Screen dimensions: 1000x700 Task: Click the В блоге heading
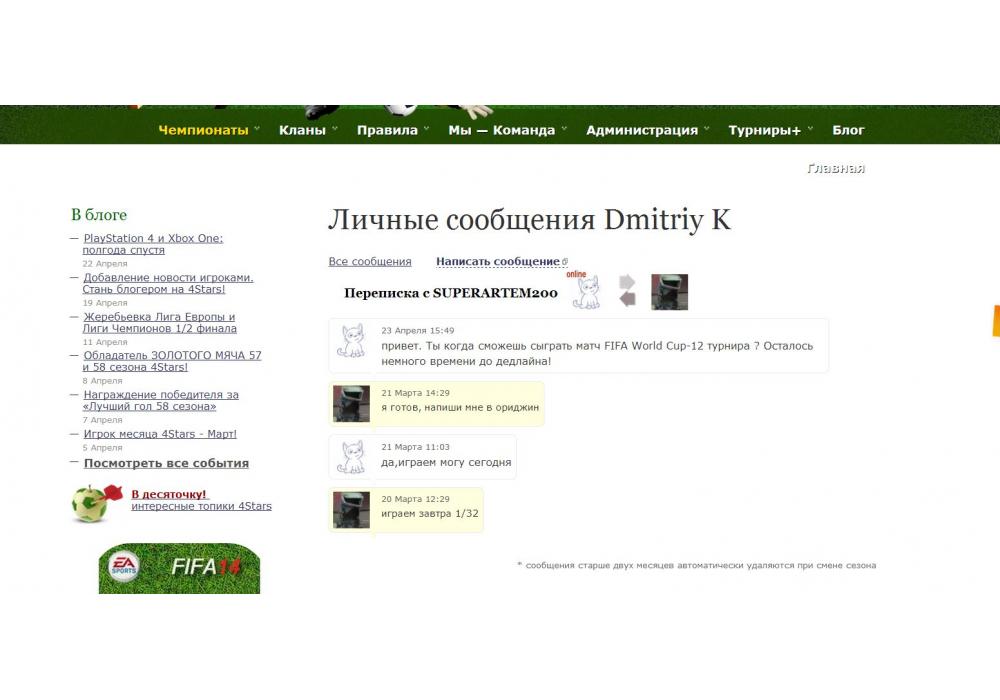tap(99, 215)
